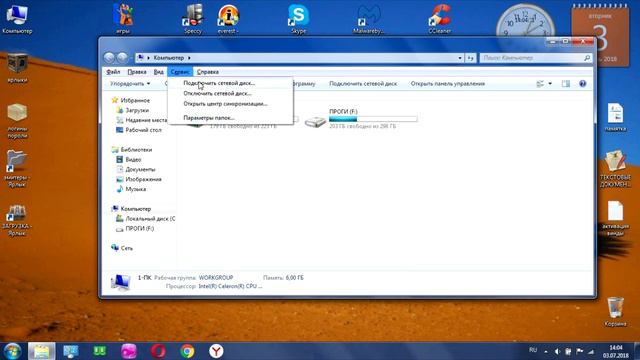640x360 pixels.
Task: Expand the Упорядочить dropdown
Action: click(x=130, y=84)
